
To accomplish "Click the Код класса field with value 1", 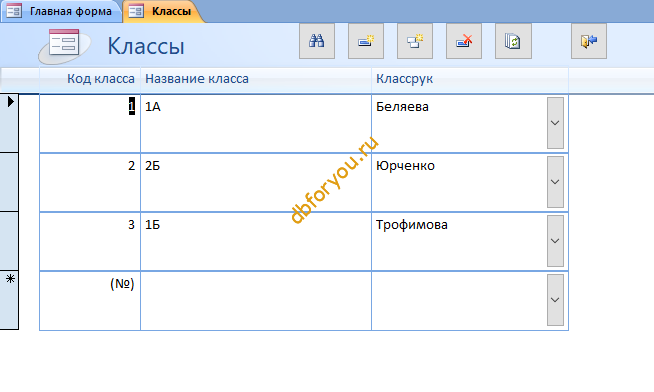I will 90,123.
